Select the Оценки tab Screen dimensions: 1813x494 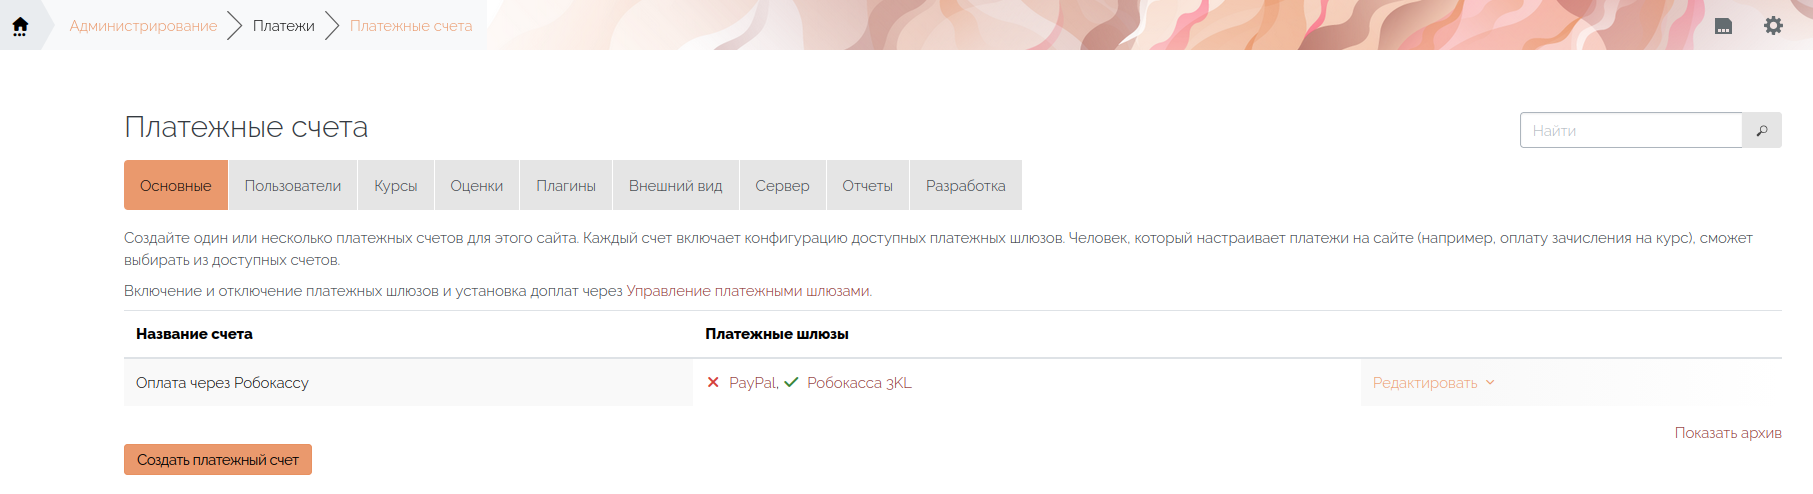(477, 186)
